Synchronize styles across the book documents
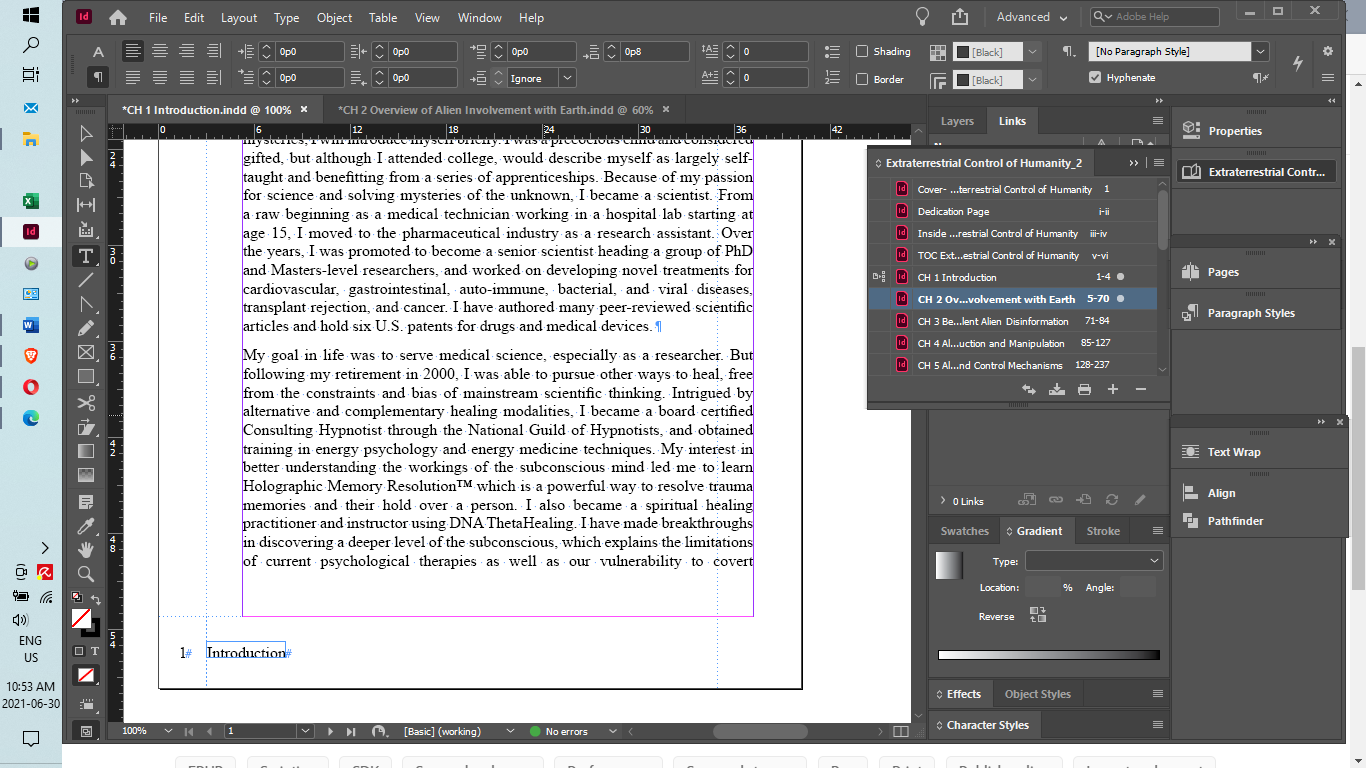 coord(1029,389)
